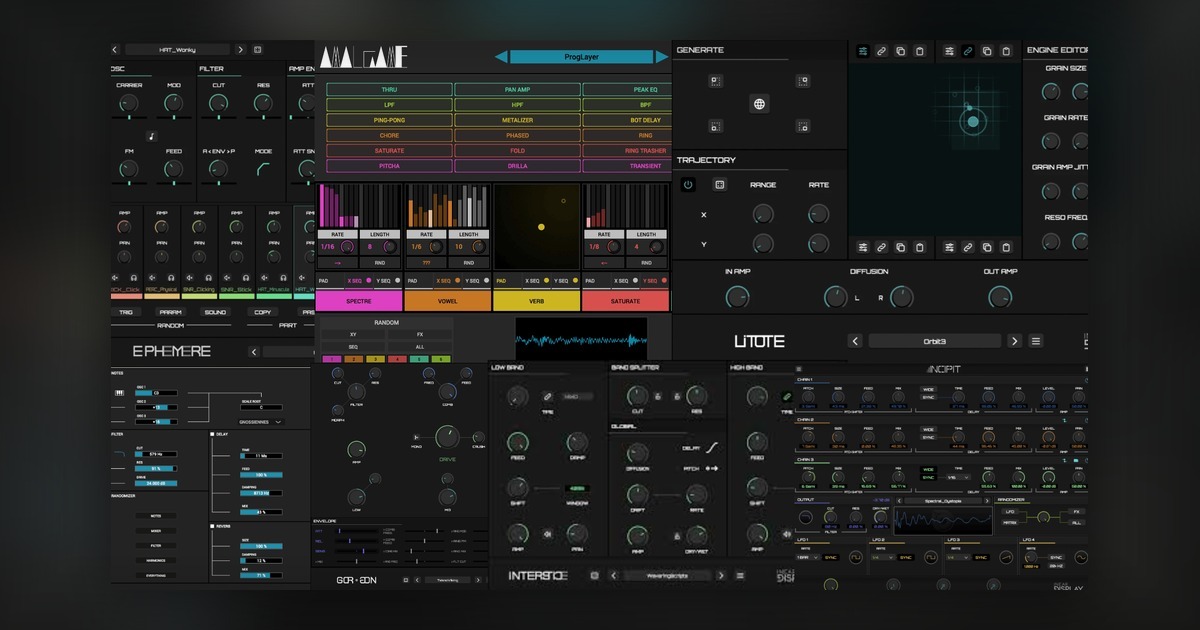The height and width of the screenshot is (630, 1200).
Task: Click the green link icon in Interstice HIGH BAND
Action: point(787,398)
